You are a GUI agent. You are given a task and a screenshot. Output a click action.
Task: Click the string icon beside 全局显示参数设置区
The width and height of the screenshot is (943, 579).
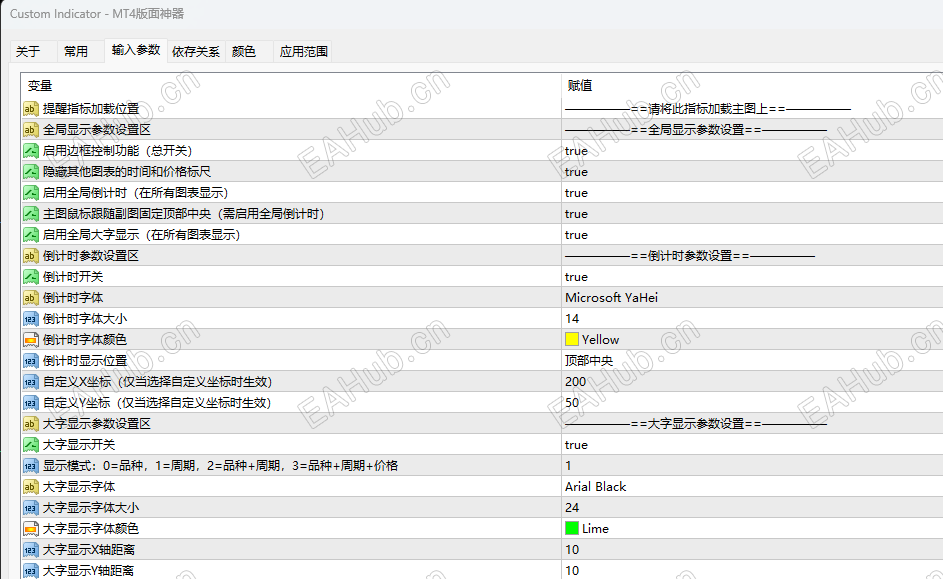(x=31, y=130)
